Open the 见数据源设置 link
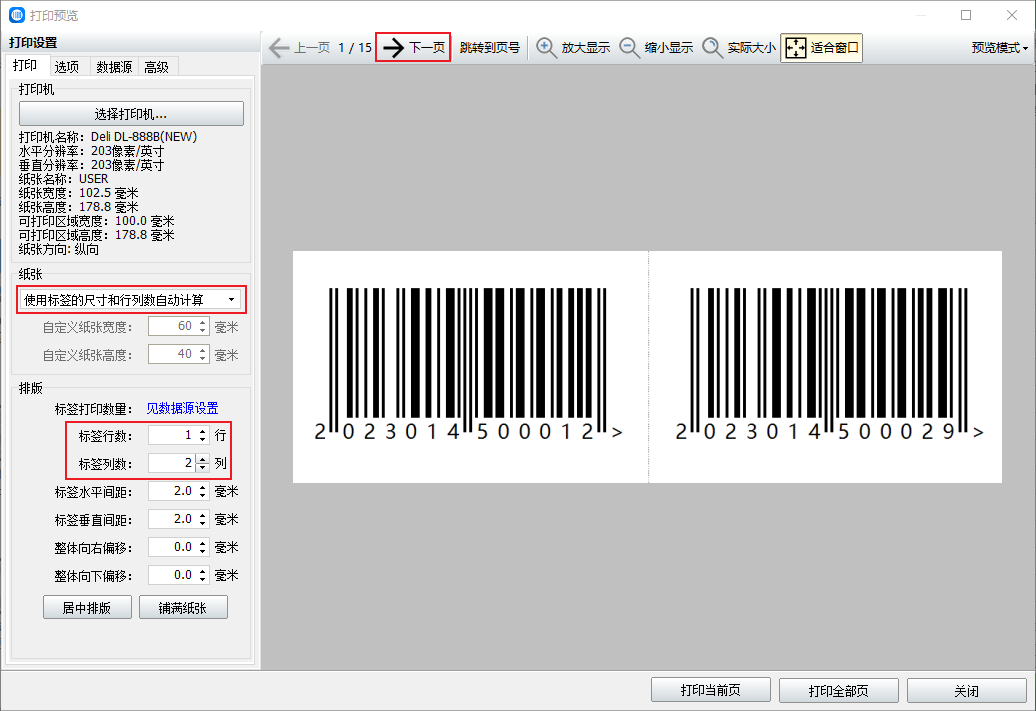Screen dimensions: 1036x711 pyautogui.click(x=182, y=408)
